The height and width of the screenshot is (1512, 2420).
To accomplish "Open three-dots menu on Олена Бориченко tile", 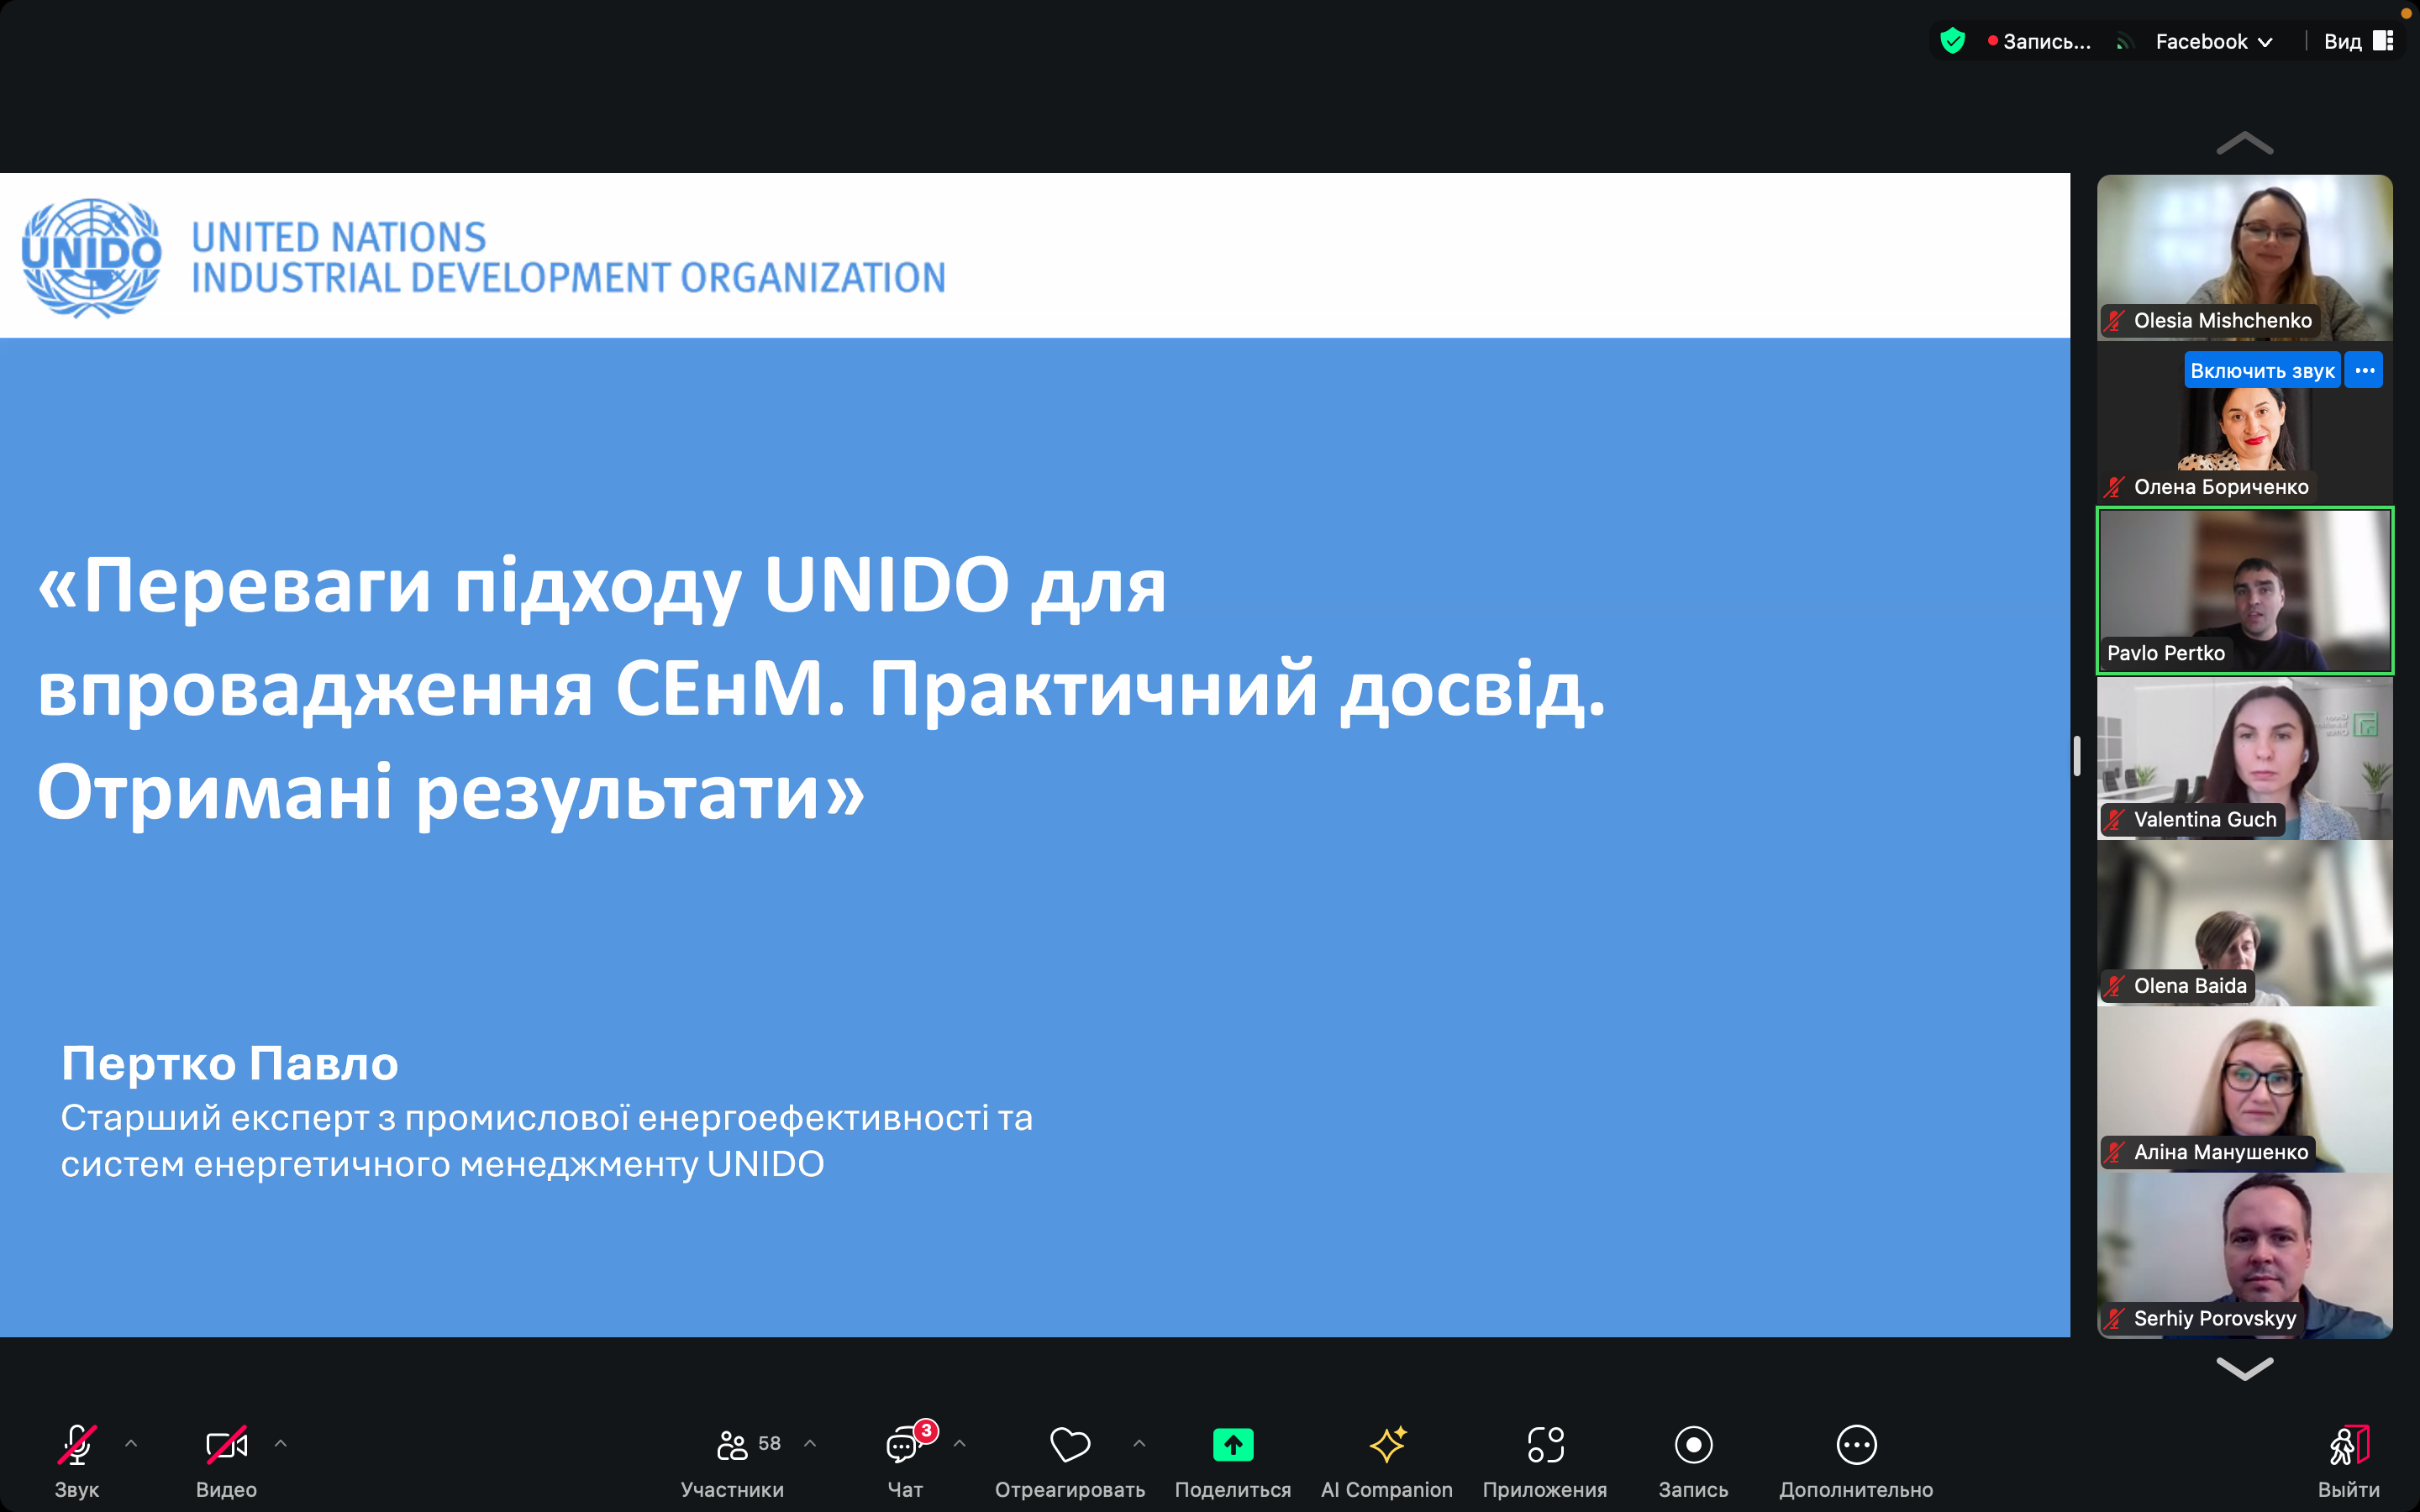I will tap(2364, 371).
